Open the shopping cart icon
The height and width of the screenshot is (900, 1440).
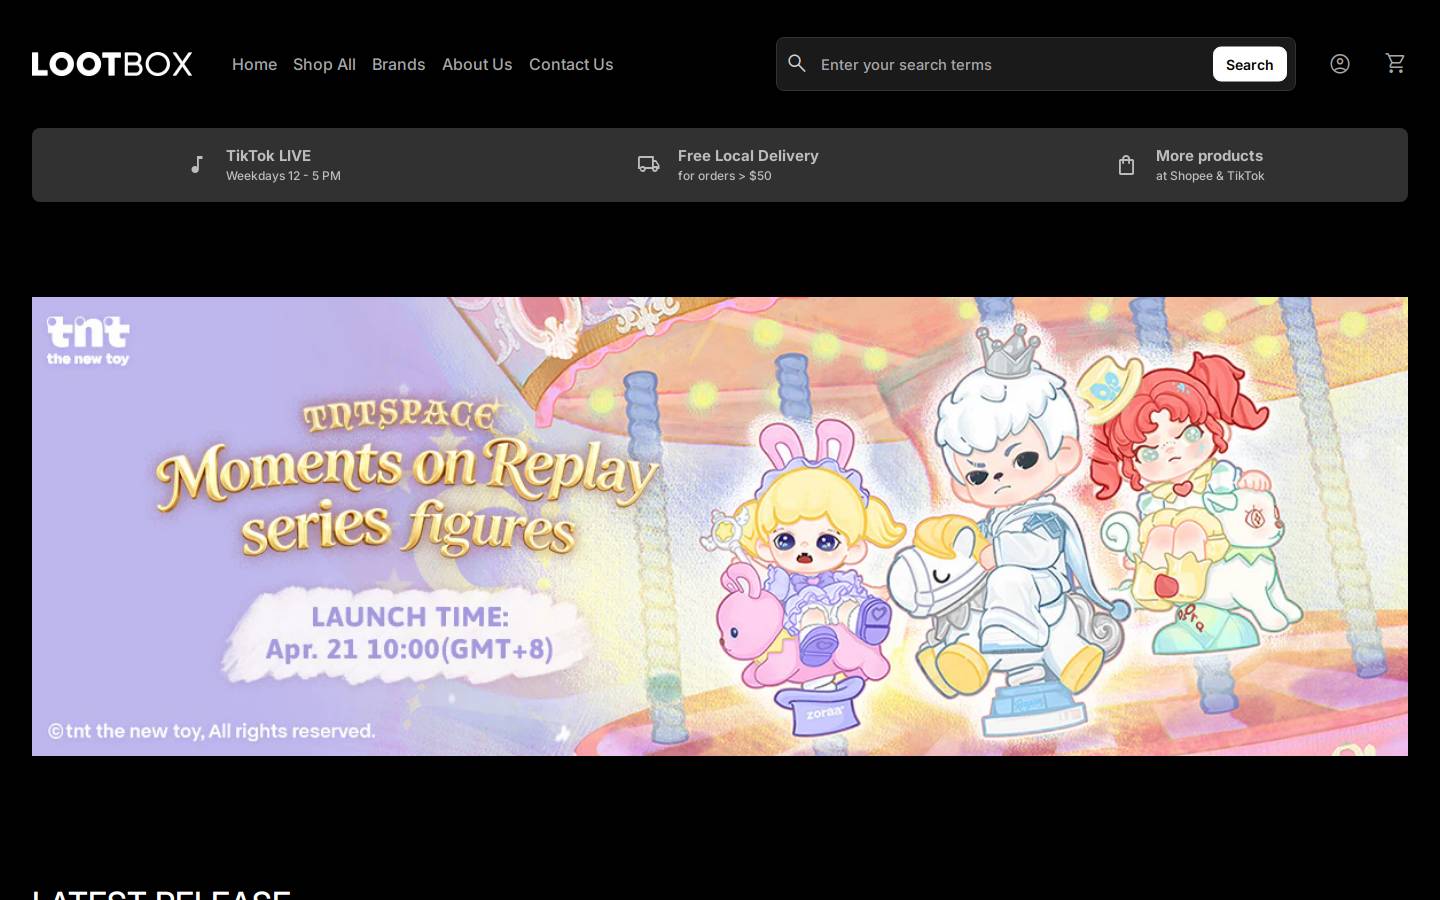1395,63
